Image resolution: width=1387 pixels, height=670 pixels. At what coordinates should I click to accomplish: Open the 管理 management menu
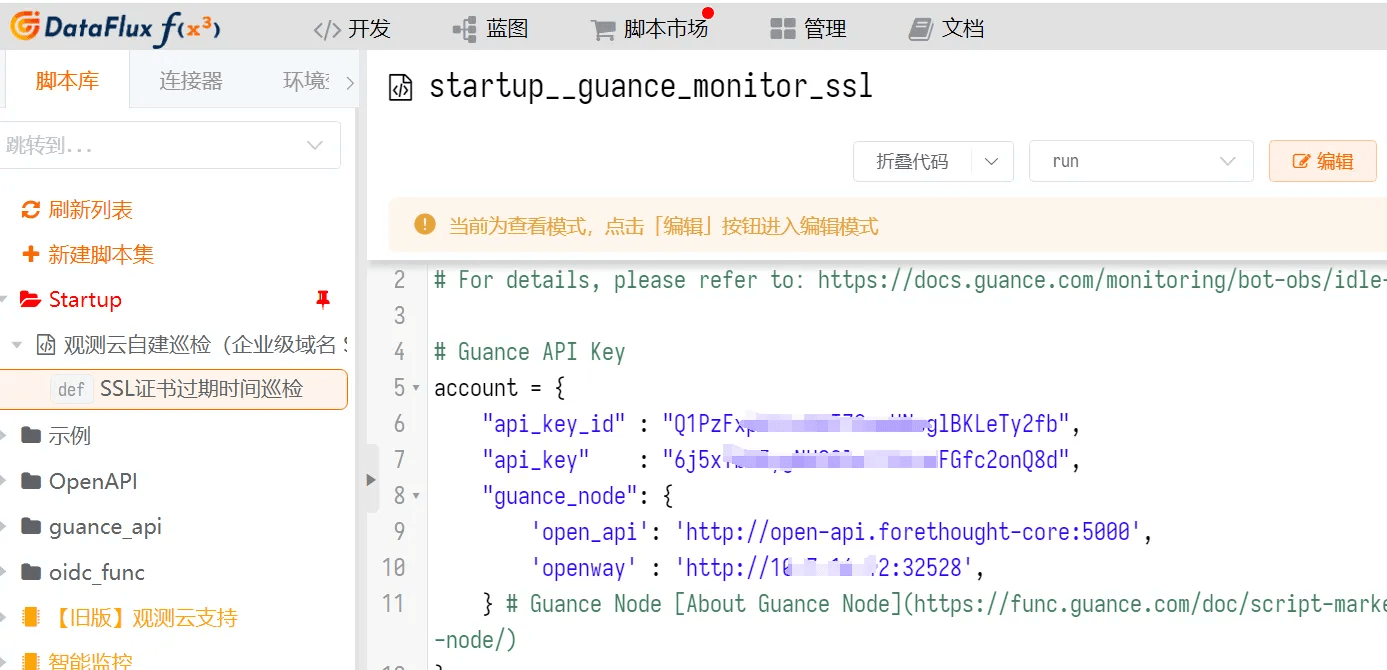(808, 29)
